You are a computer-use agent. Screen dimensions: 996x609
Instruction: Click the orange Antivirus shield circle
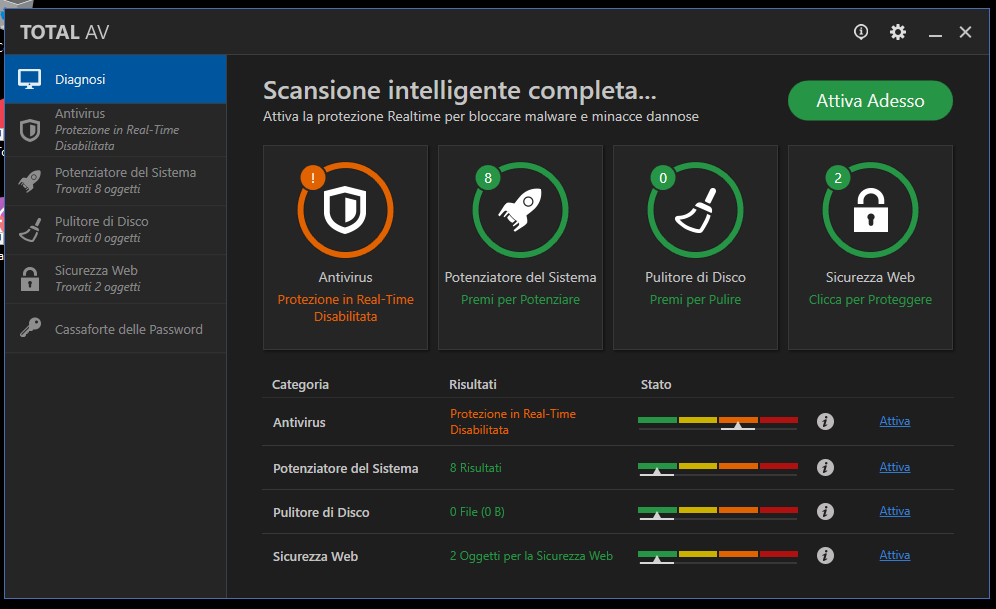pyautogui.click(x=345, y=211)
